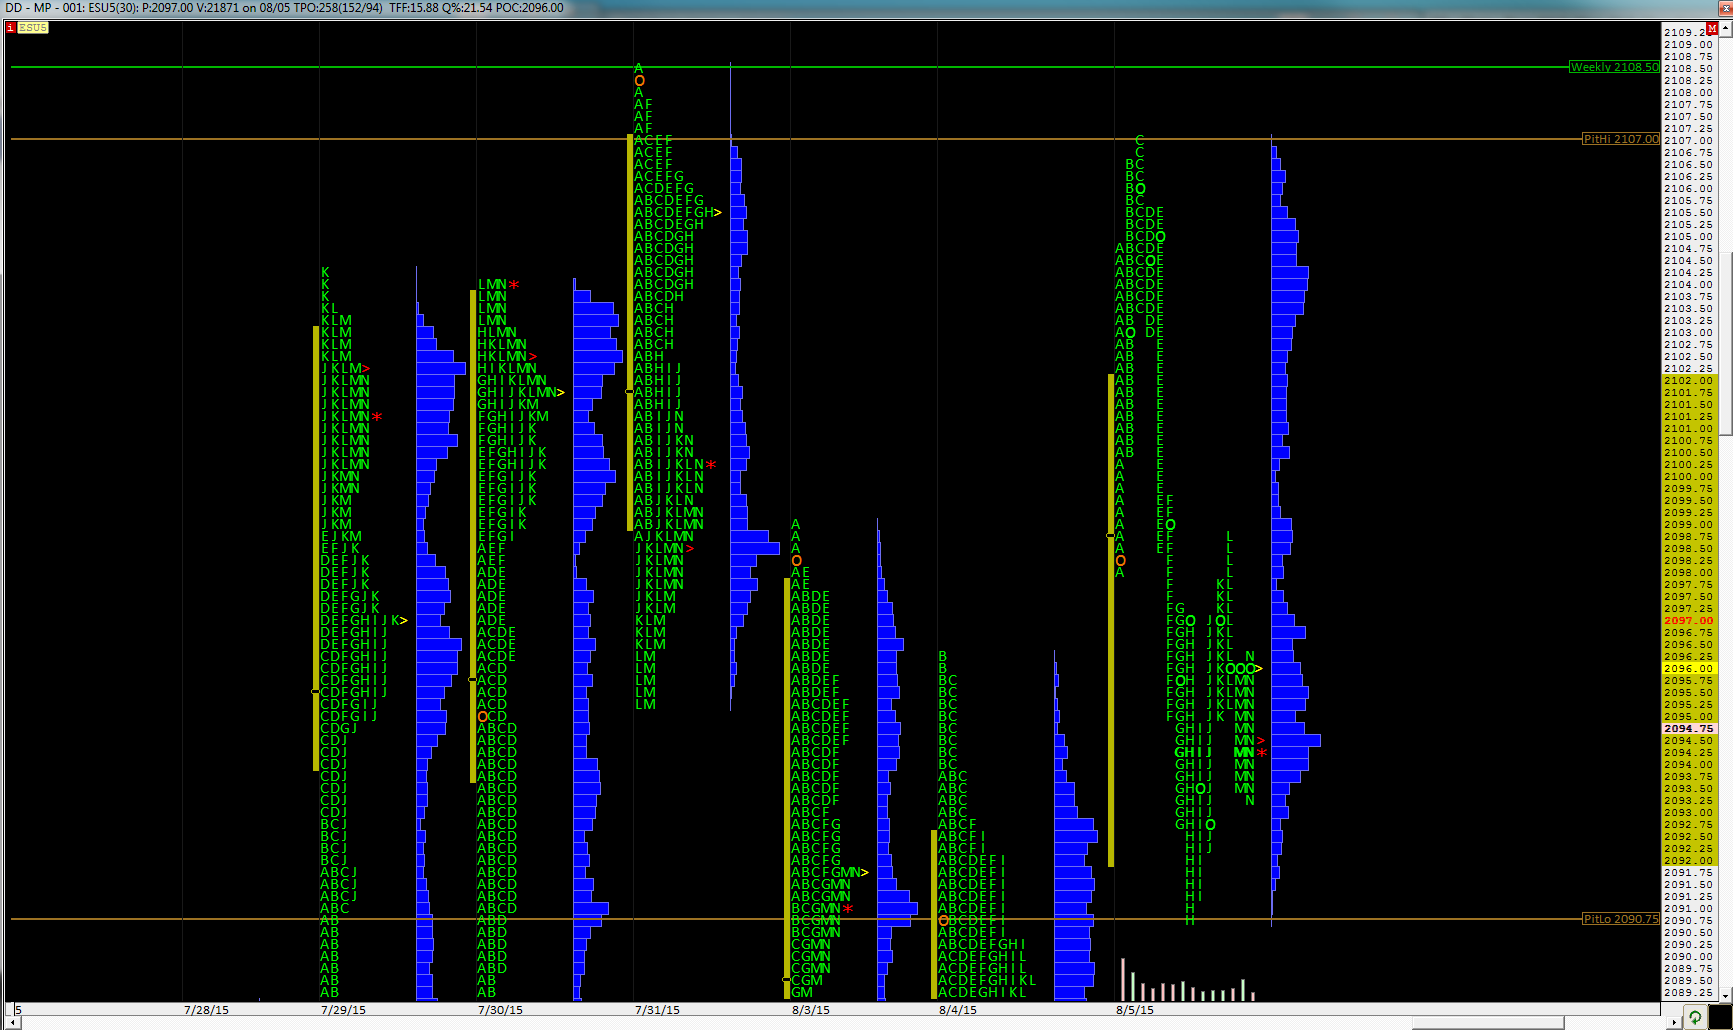The height and width of the screenshot is (1030, 1733).
Task: Click the 2109.00 price on the scale
Action: 1689,45
